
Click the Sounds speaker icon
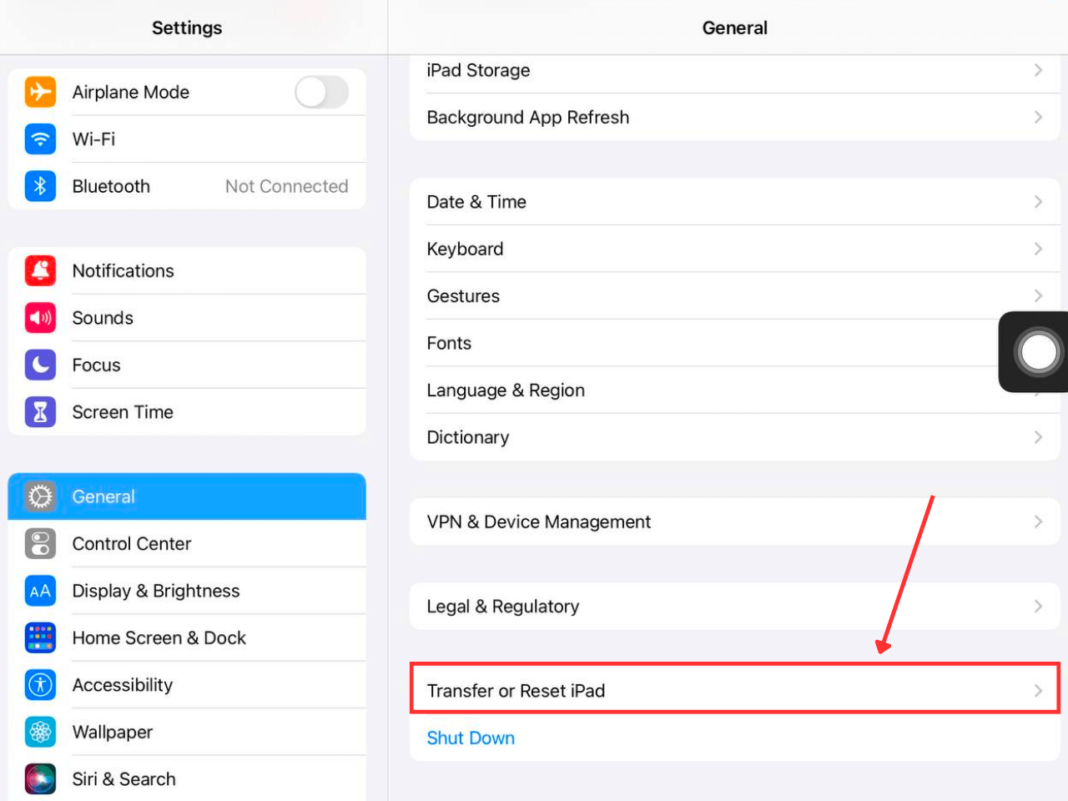tap(40, 317)
